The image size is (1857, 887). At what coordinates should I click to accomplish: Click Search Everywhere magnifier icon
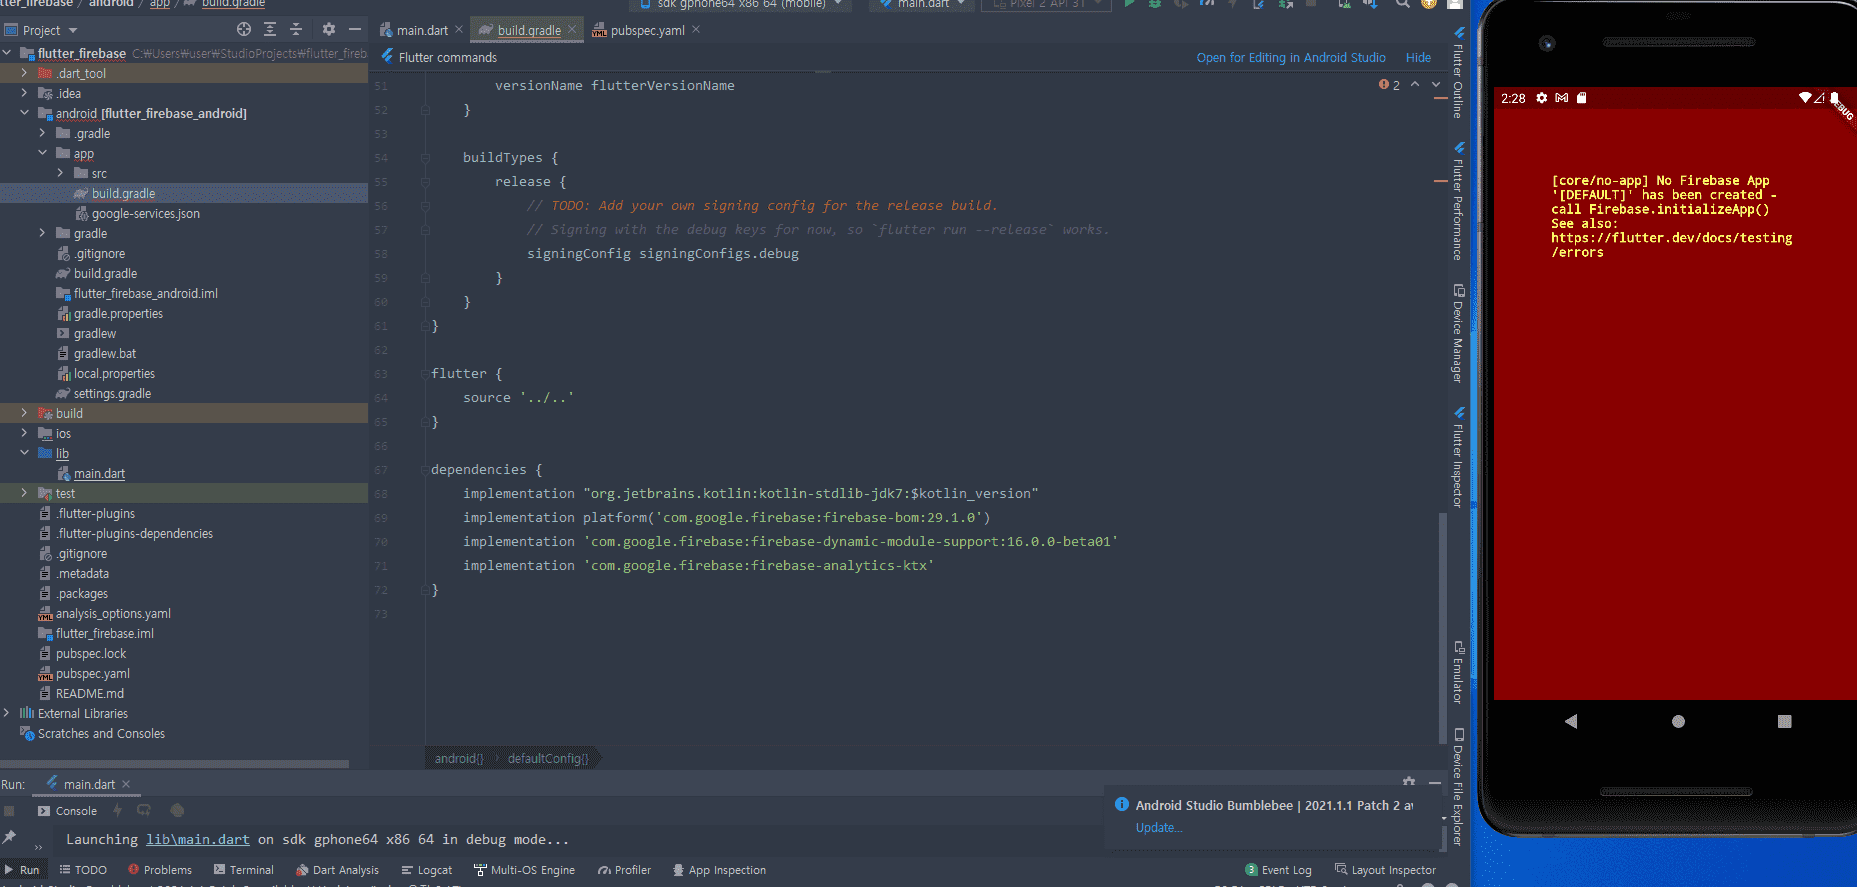tap(1403, 4)
